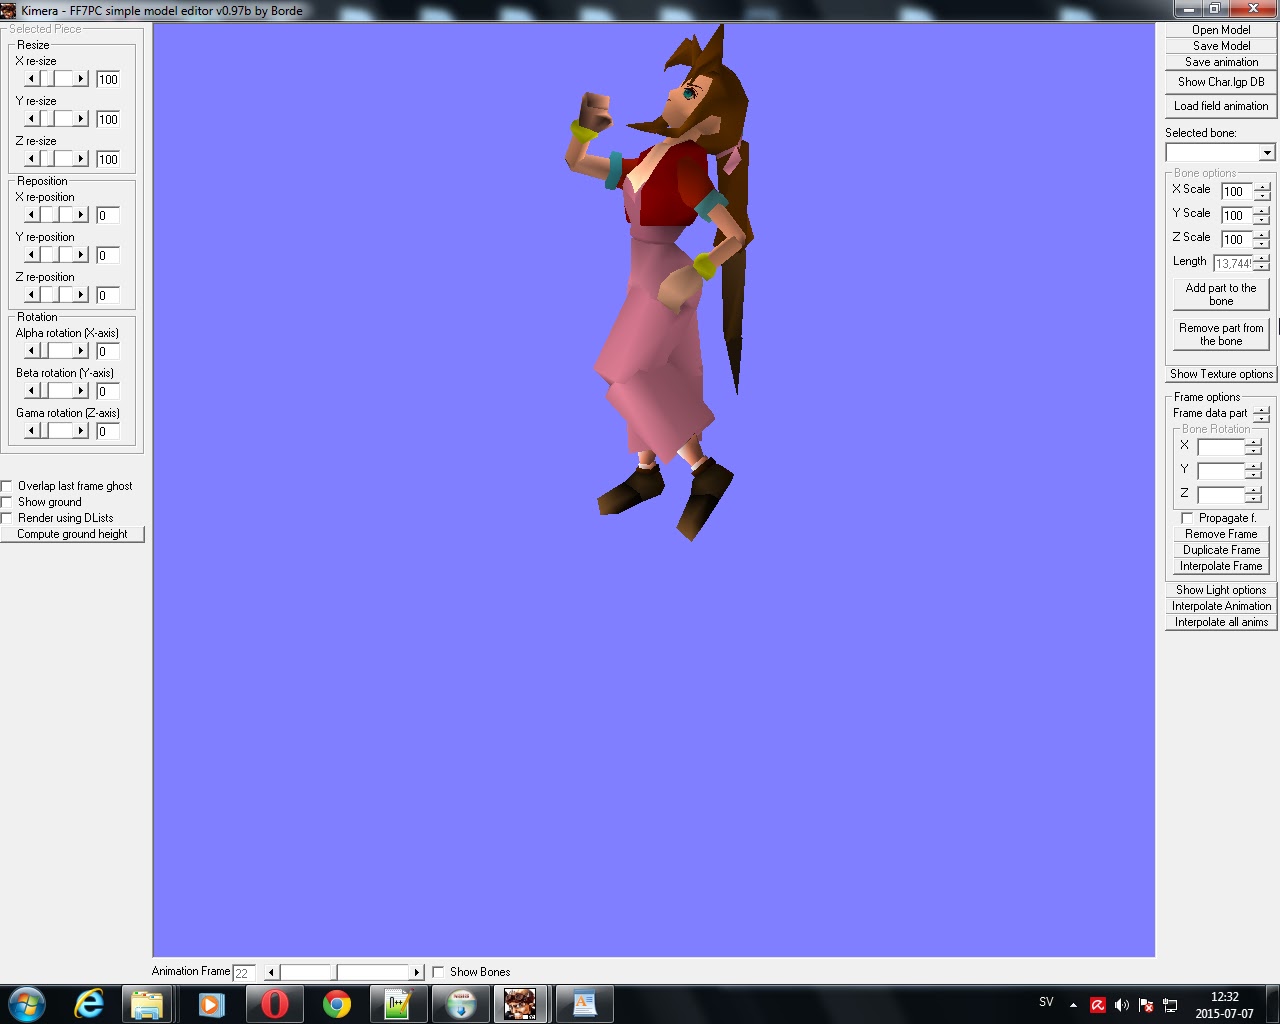The height and width of the screenshot is (1024, 1280).
Task: Click the Animation Frame slider thumb
Action: (335, 972)
